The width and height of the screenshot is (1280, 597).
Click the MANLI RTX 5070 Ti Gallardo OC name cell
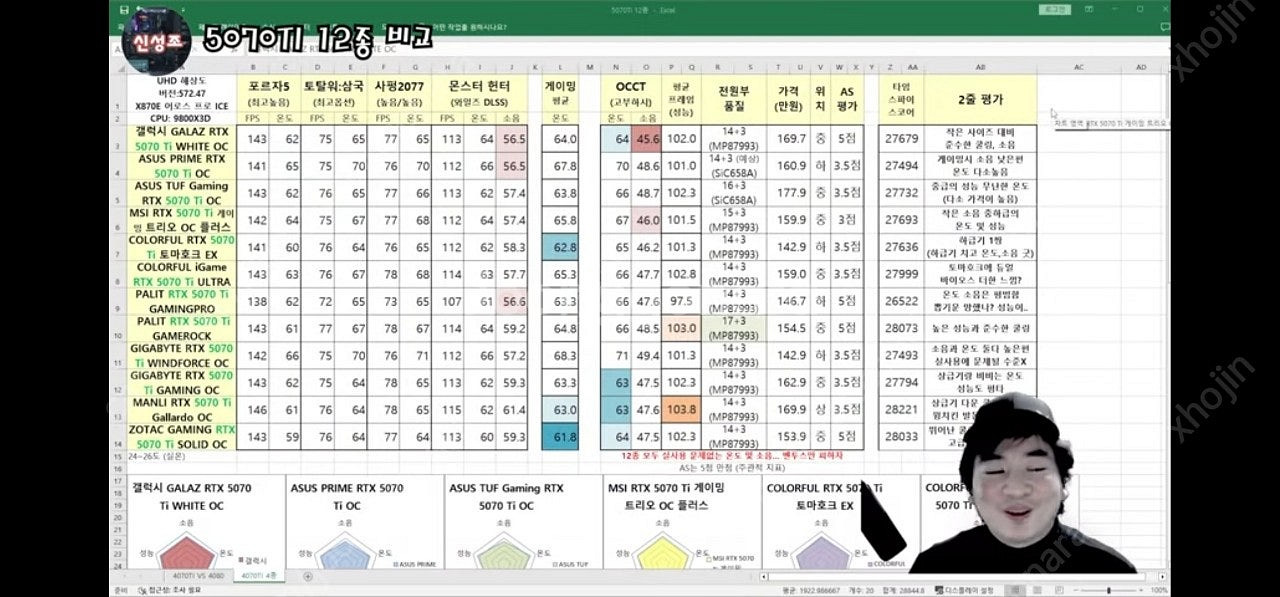click(x=181, y=409)
